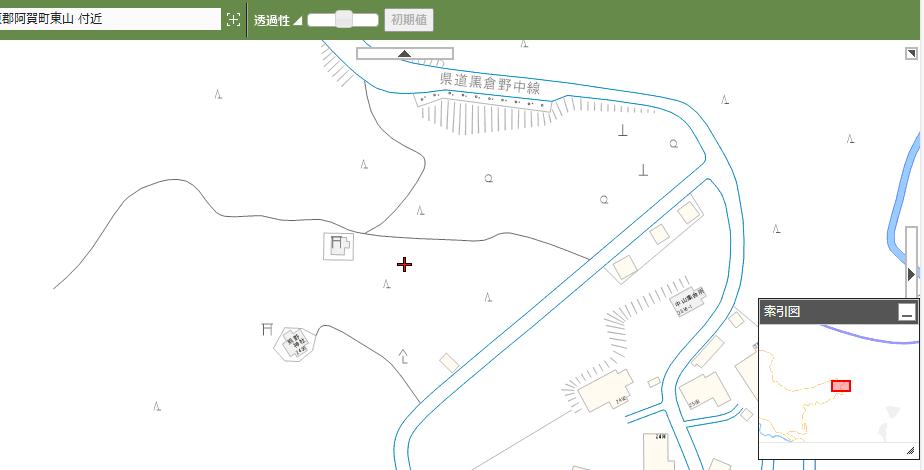
Task: Expand the right side panel arrow tab
Action: point(911,273)
